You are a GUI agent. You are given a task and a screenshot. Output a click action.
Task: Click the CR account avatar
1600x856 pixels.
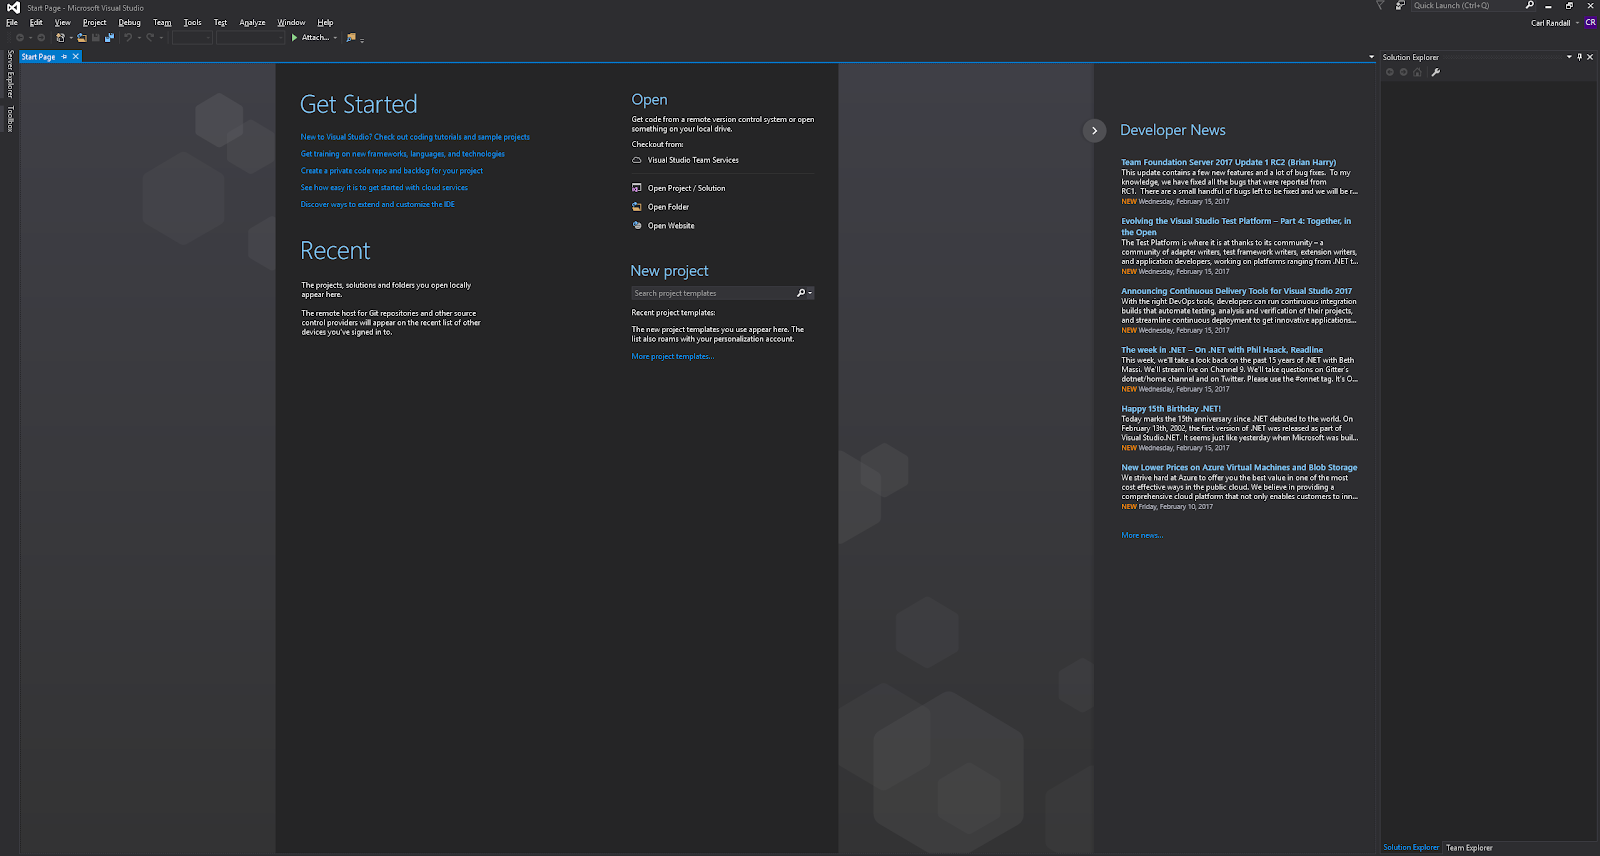point(1590,22)
